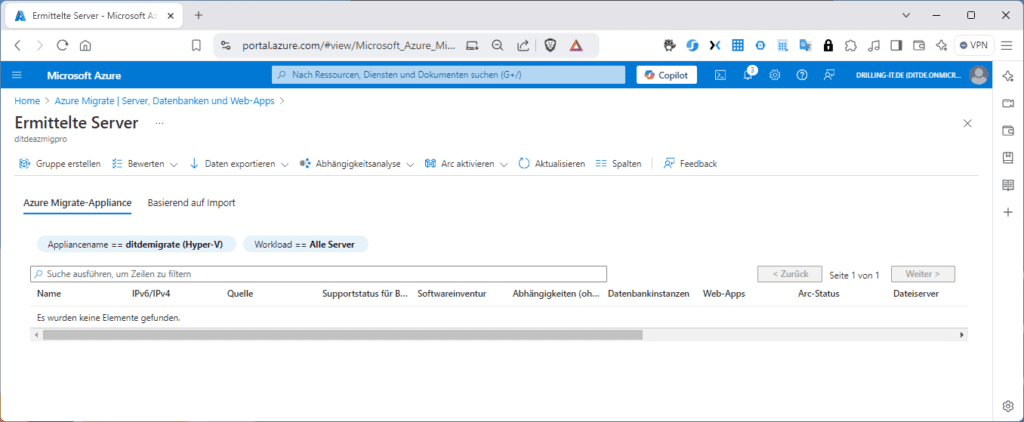Open sidebar settings gear at bottom right
Screen dimensions: 1024x422
tap(1008, 406)
